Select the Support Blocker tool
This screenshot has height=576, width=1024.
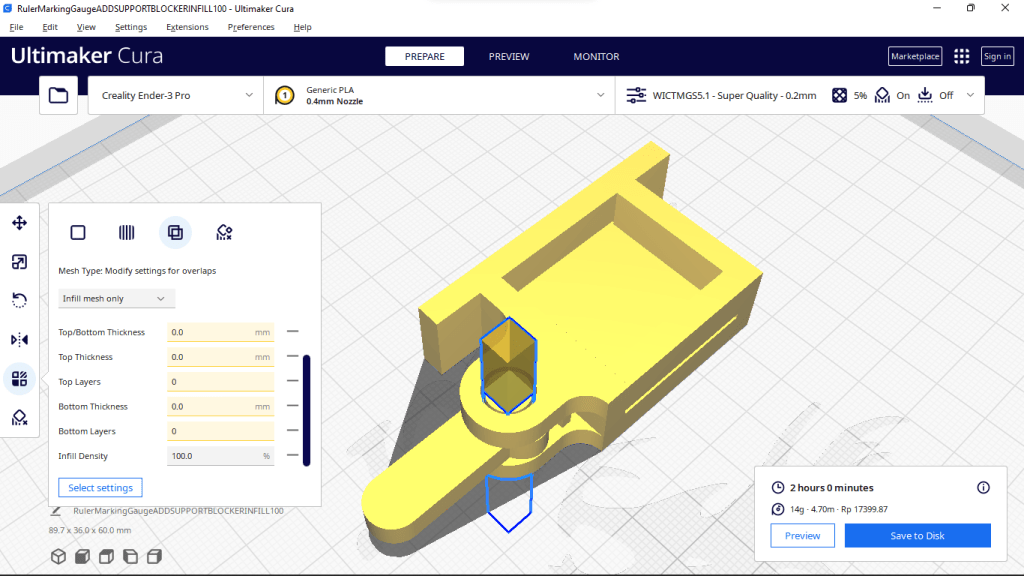click(20, 417)
